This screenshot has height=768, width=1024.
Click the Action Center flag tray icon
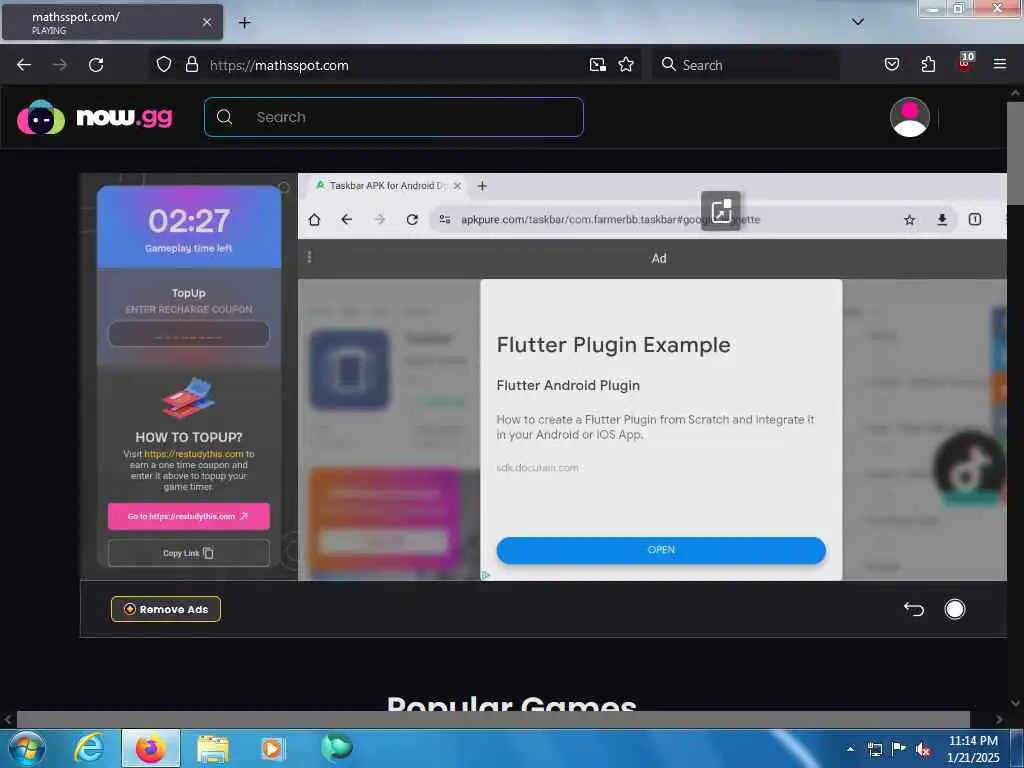tap(899, 749)
